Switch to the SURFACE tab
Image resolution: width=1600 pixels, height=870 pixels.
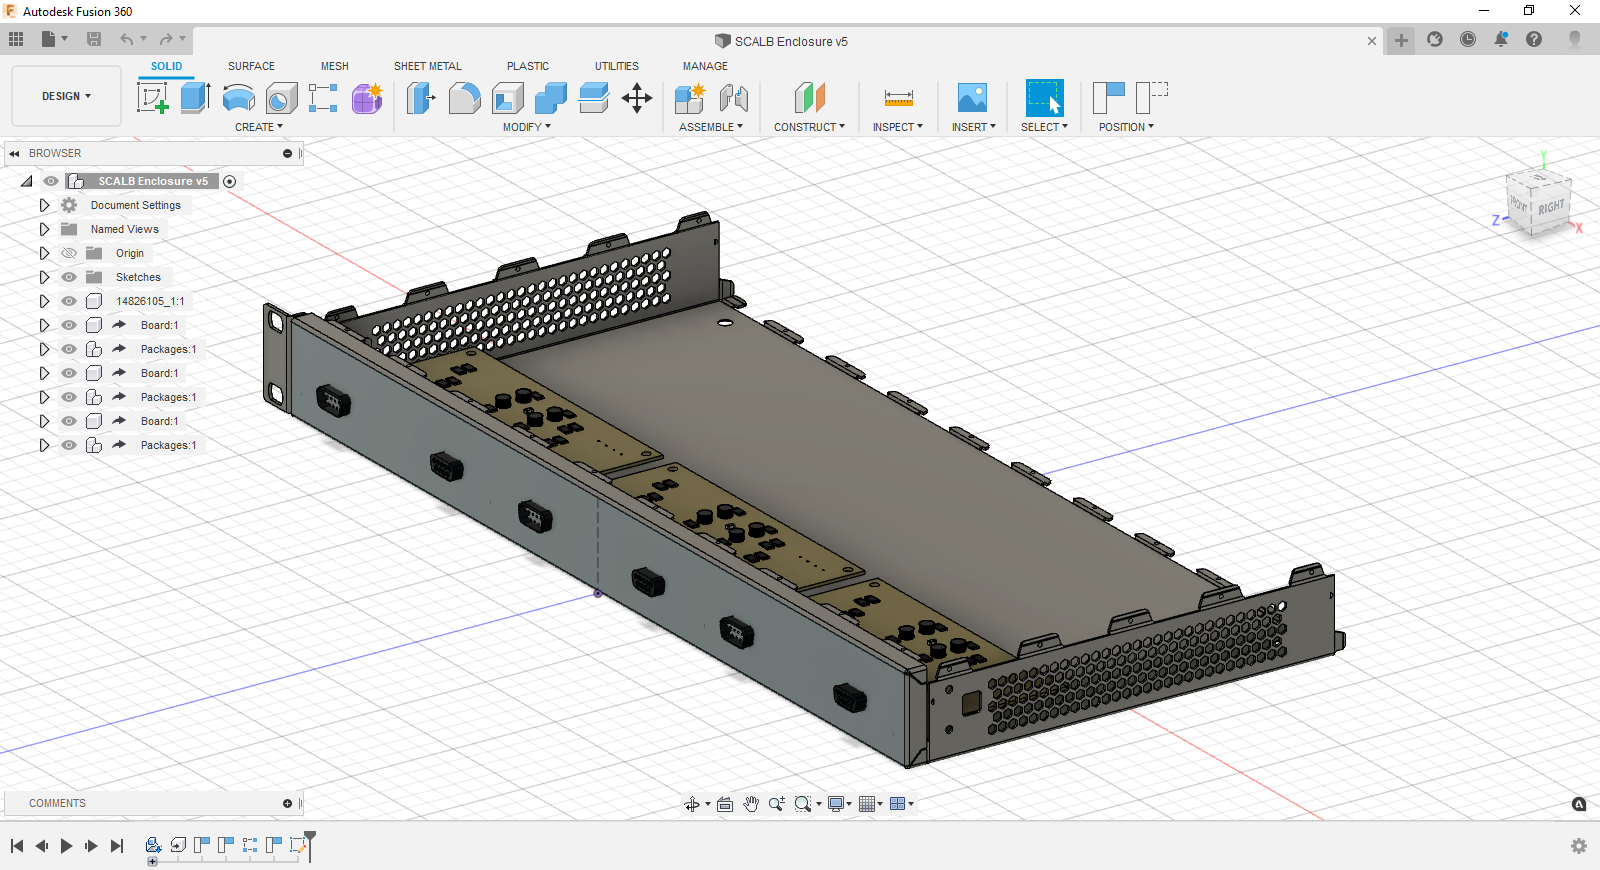251,66
